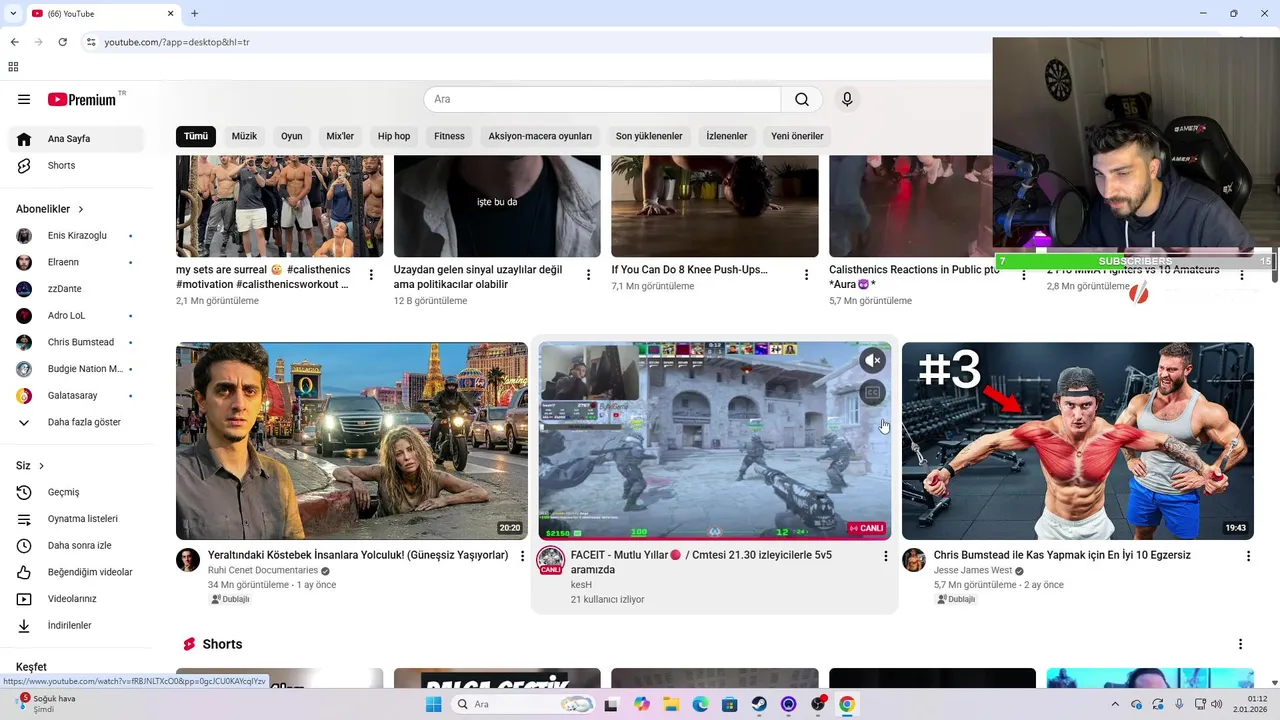Click the YouTube search input field
1280x720 pixels.
(x=602, y=99)
